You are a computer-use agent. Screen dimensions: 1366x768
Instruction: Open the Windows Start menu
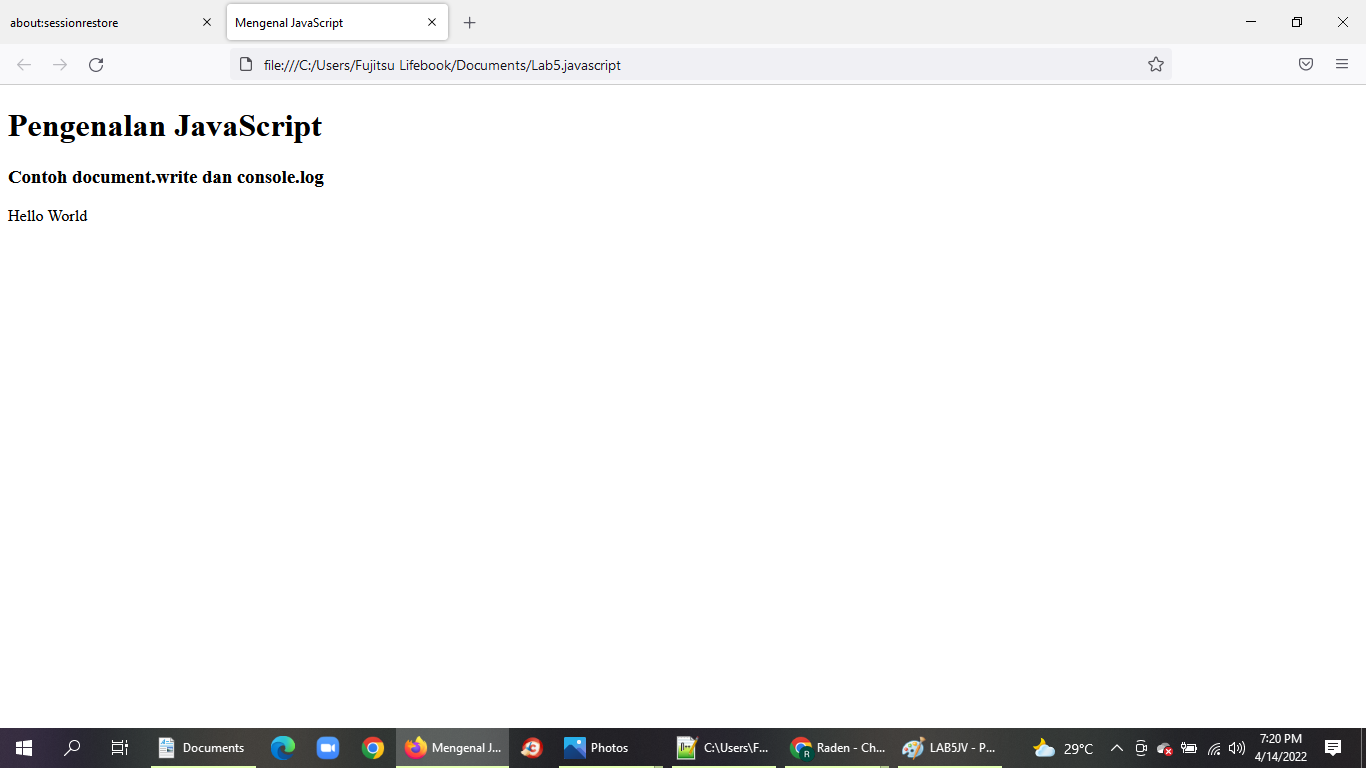pyautogui.click(x=24, y=748)
